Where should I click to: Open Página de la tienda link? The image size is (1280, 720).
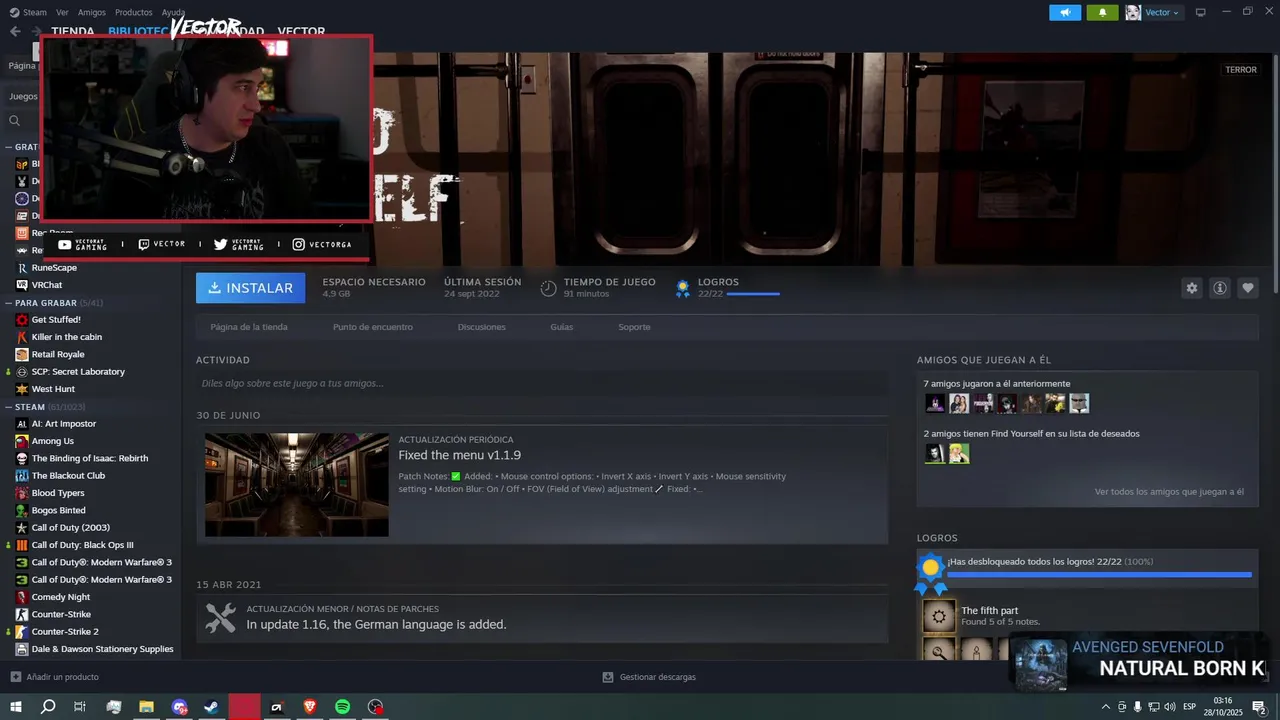pyautogui.click(x=249, y=327)
